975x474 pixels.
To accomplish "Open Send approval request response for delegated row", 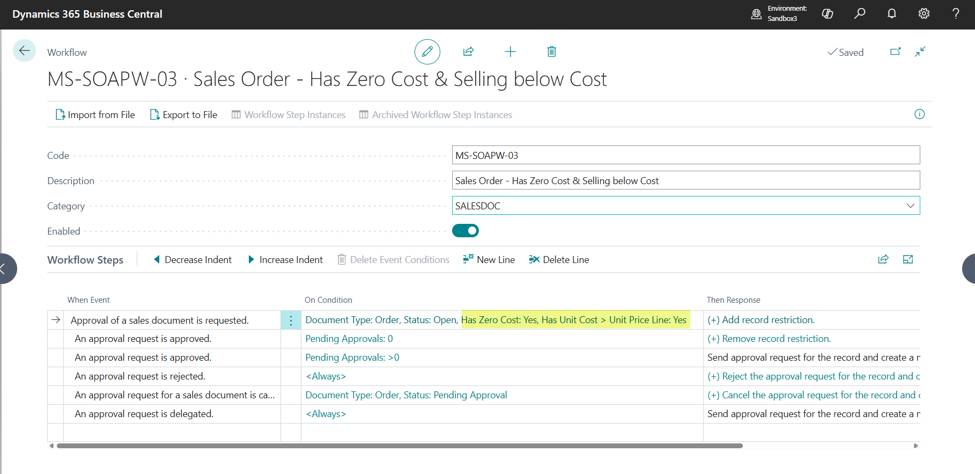I will tap(813, 414).
